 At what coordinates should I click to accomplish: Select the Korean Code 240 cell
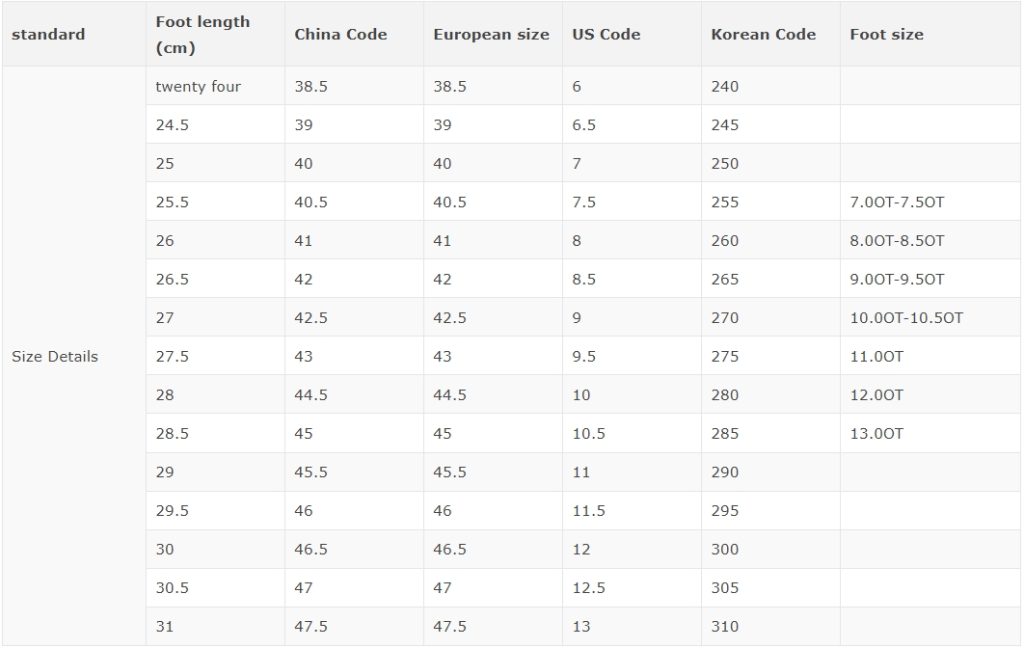coord(771,86)
